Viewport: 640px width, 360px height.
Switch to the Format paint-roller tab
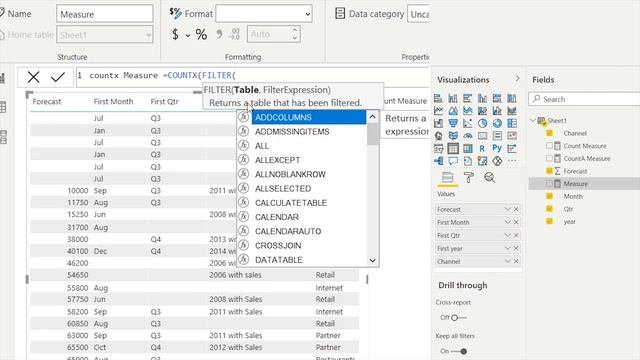pos(469,178)
